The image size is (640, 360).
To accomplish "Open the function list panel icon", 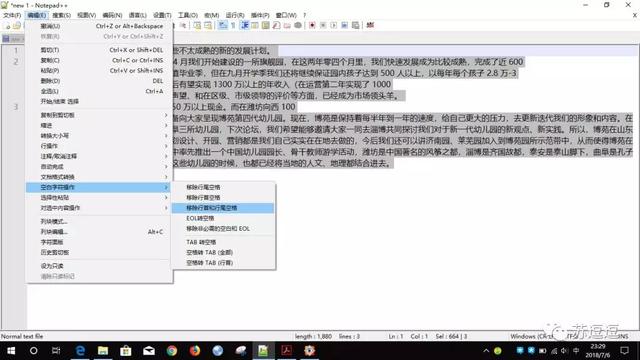I will (276, 25).
